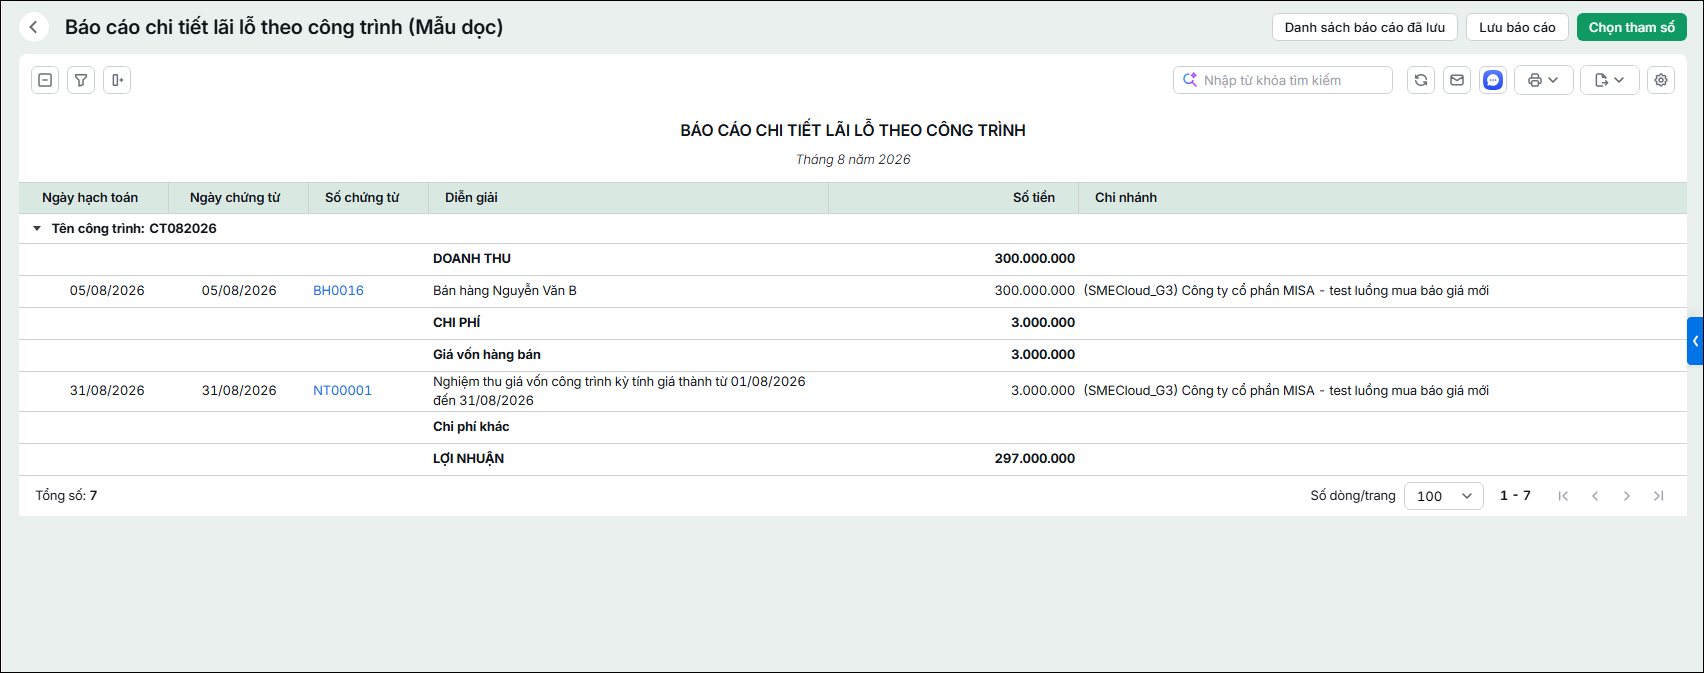Open the rows-per-page 100 dropdown

(x=1444, y=496)
